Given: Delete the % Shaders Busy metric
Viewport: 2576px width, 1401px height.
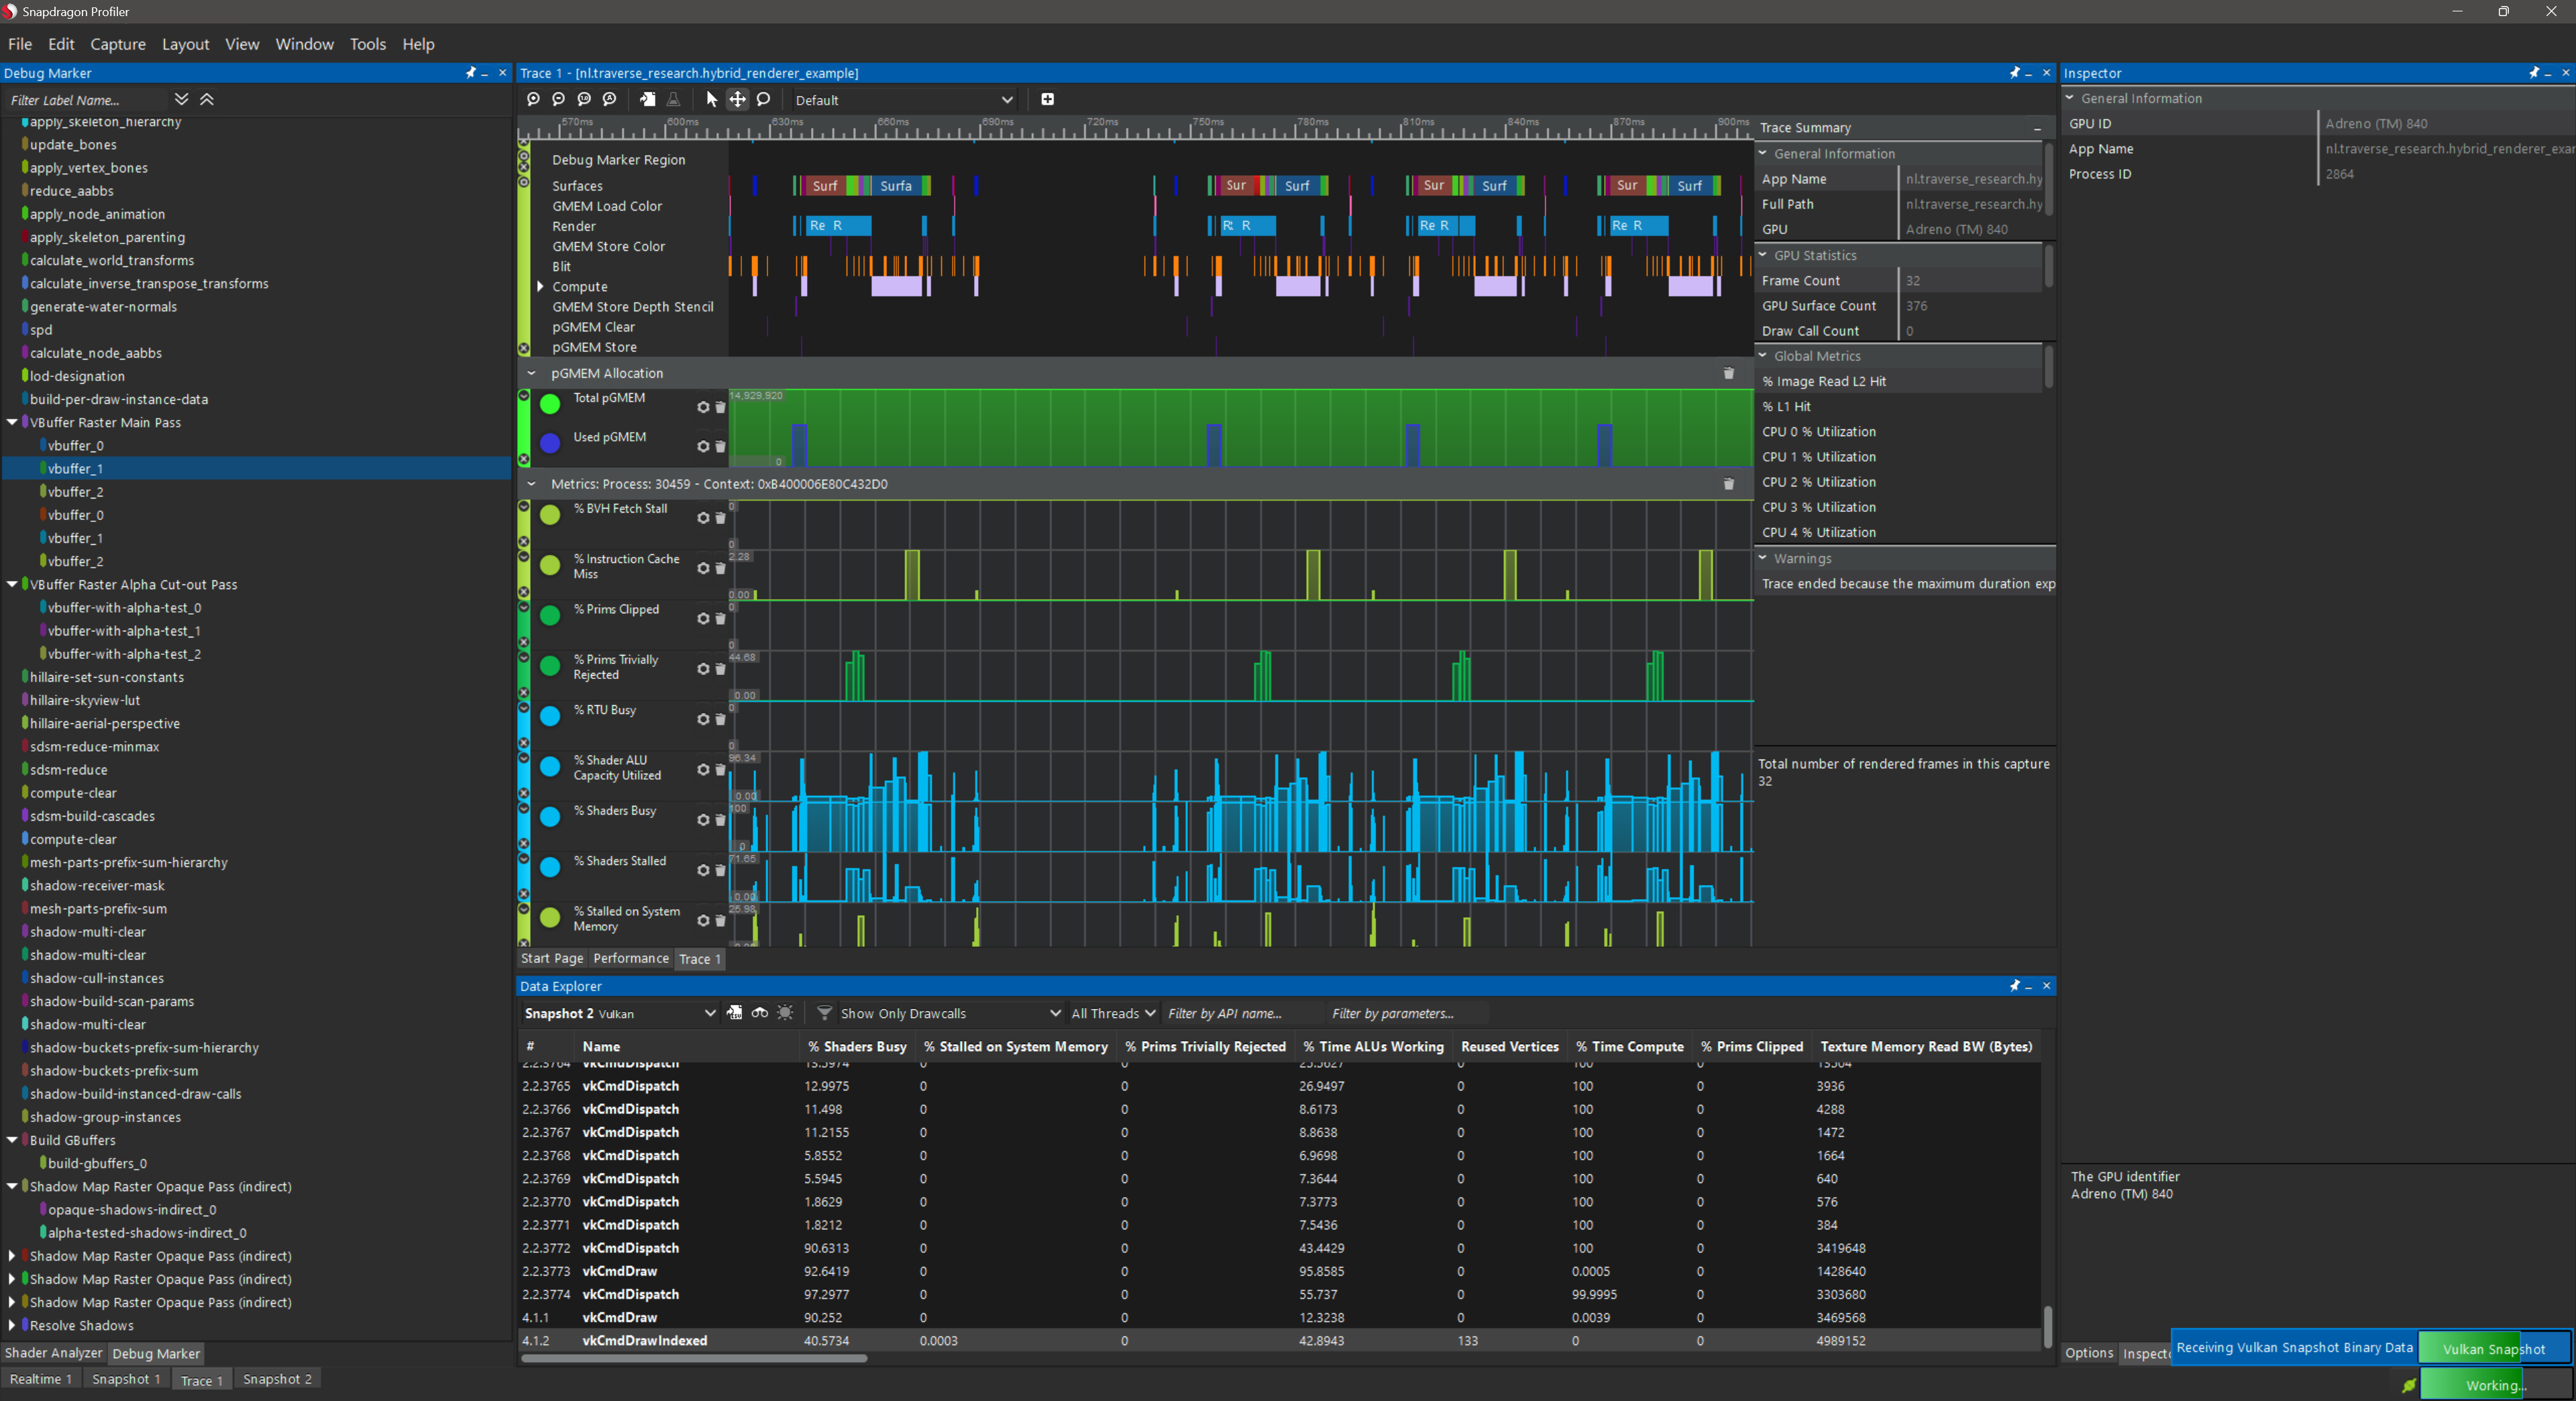Looking at the screenshot, I should 720,820.
